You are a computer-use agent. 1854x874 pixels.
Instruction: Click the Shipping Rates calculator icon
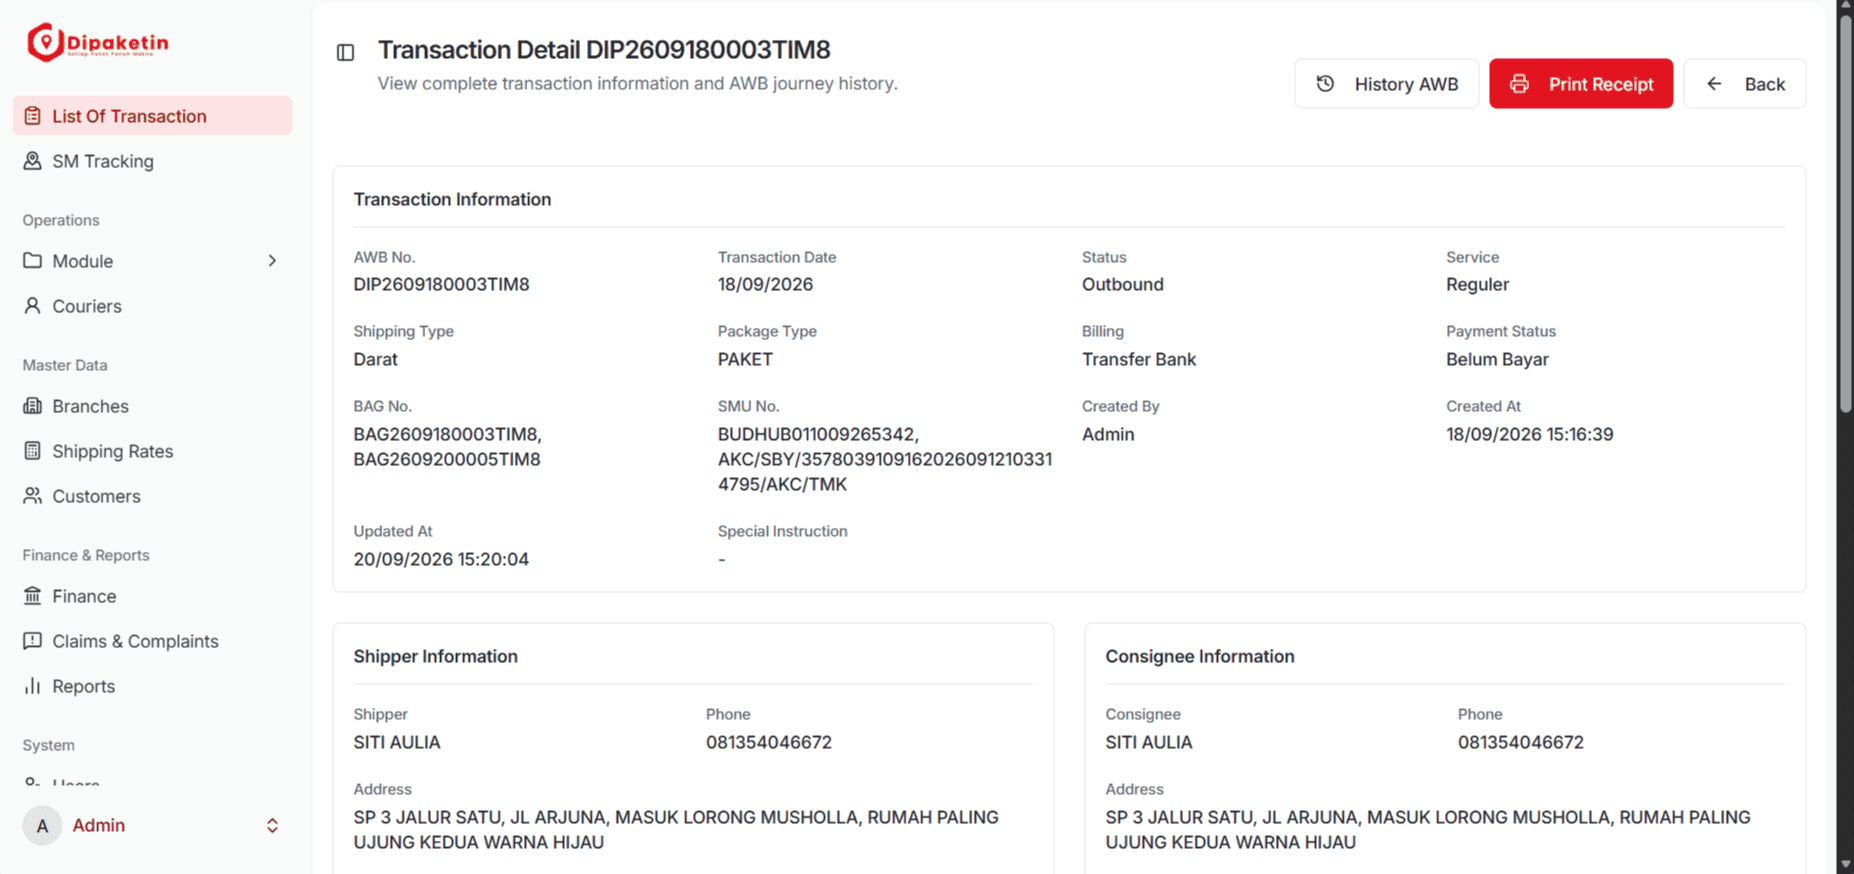33,451
